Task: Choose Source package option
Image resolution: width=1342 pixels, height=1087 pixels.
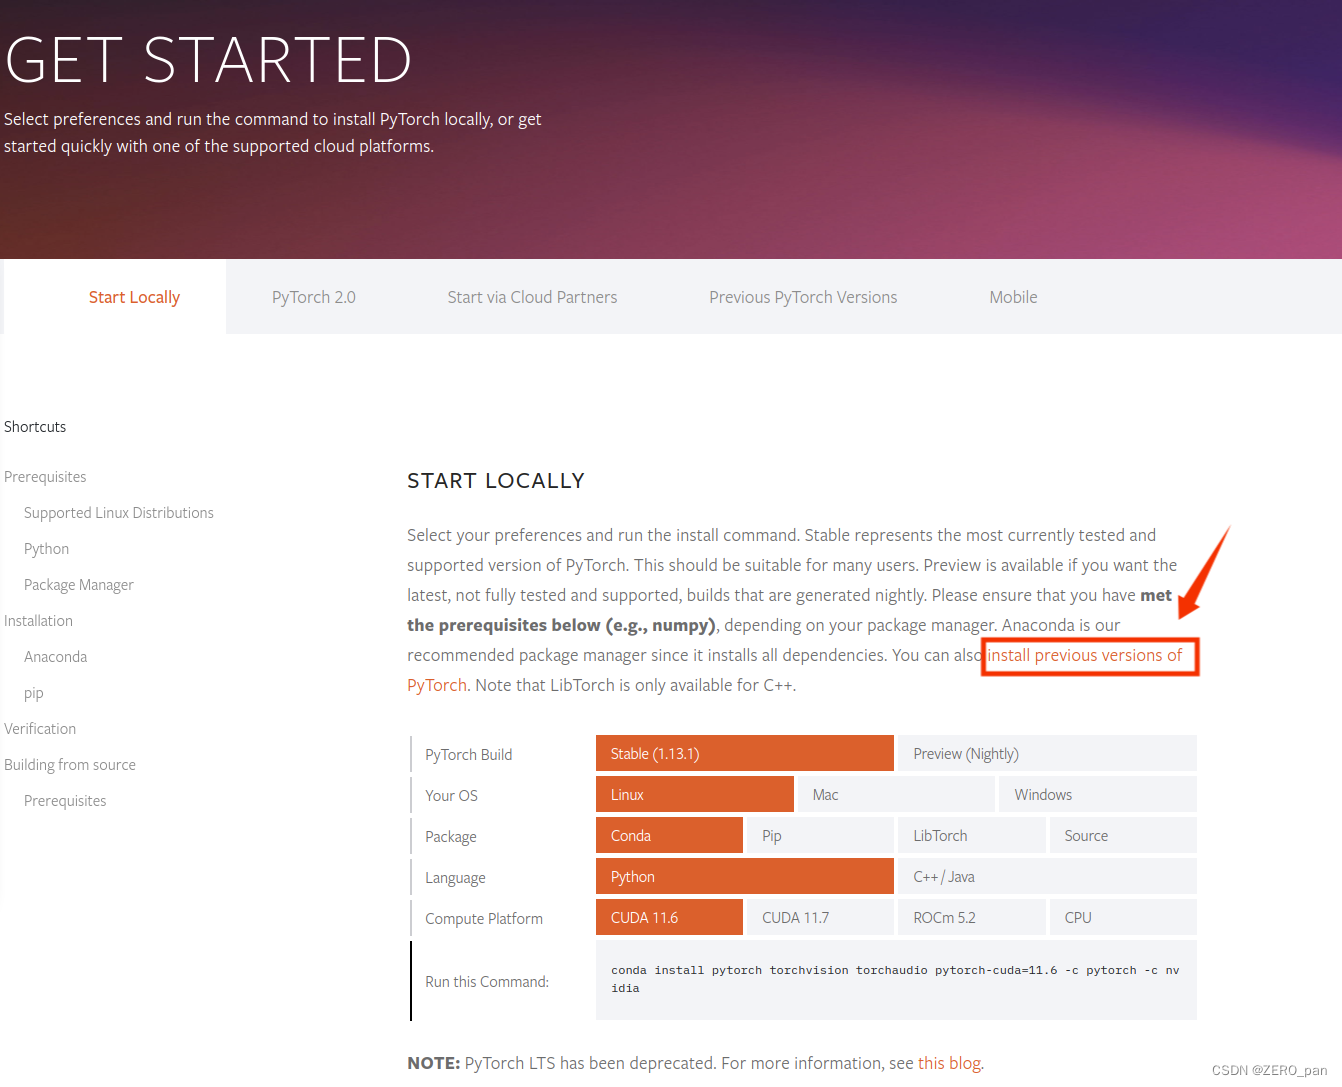Action: pos(1123,835)
